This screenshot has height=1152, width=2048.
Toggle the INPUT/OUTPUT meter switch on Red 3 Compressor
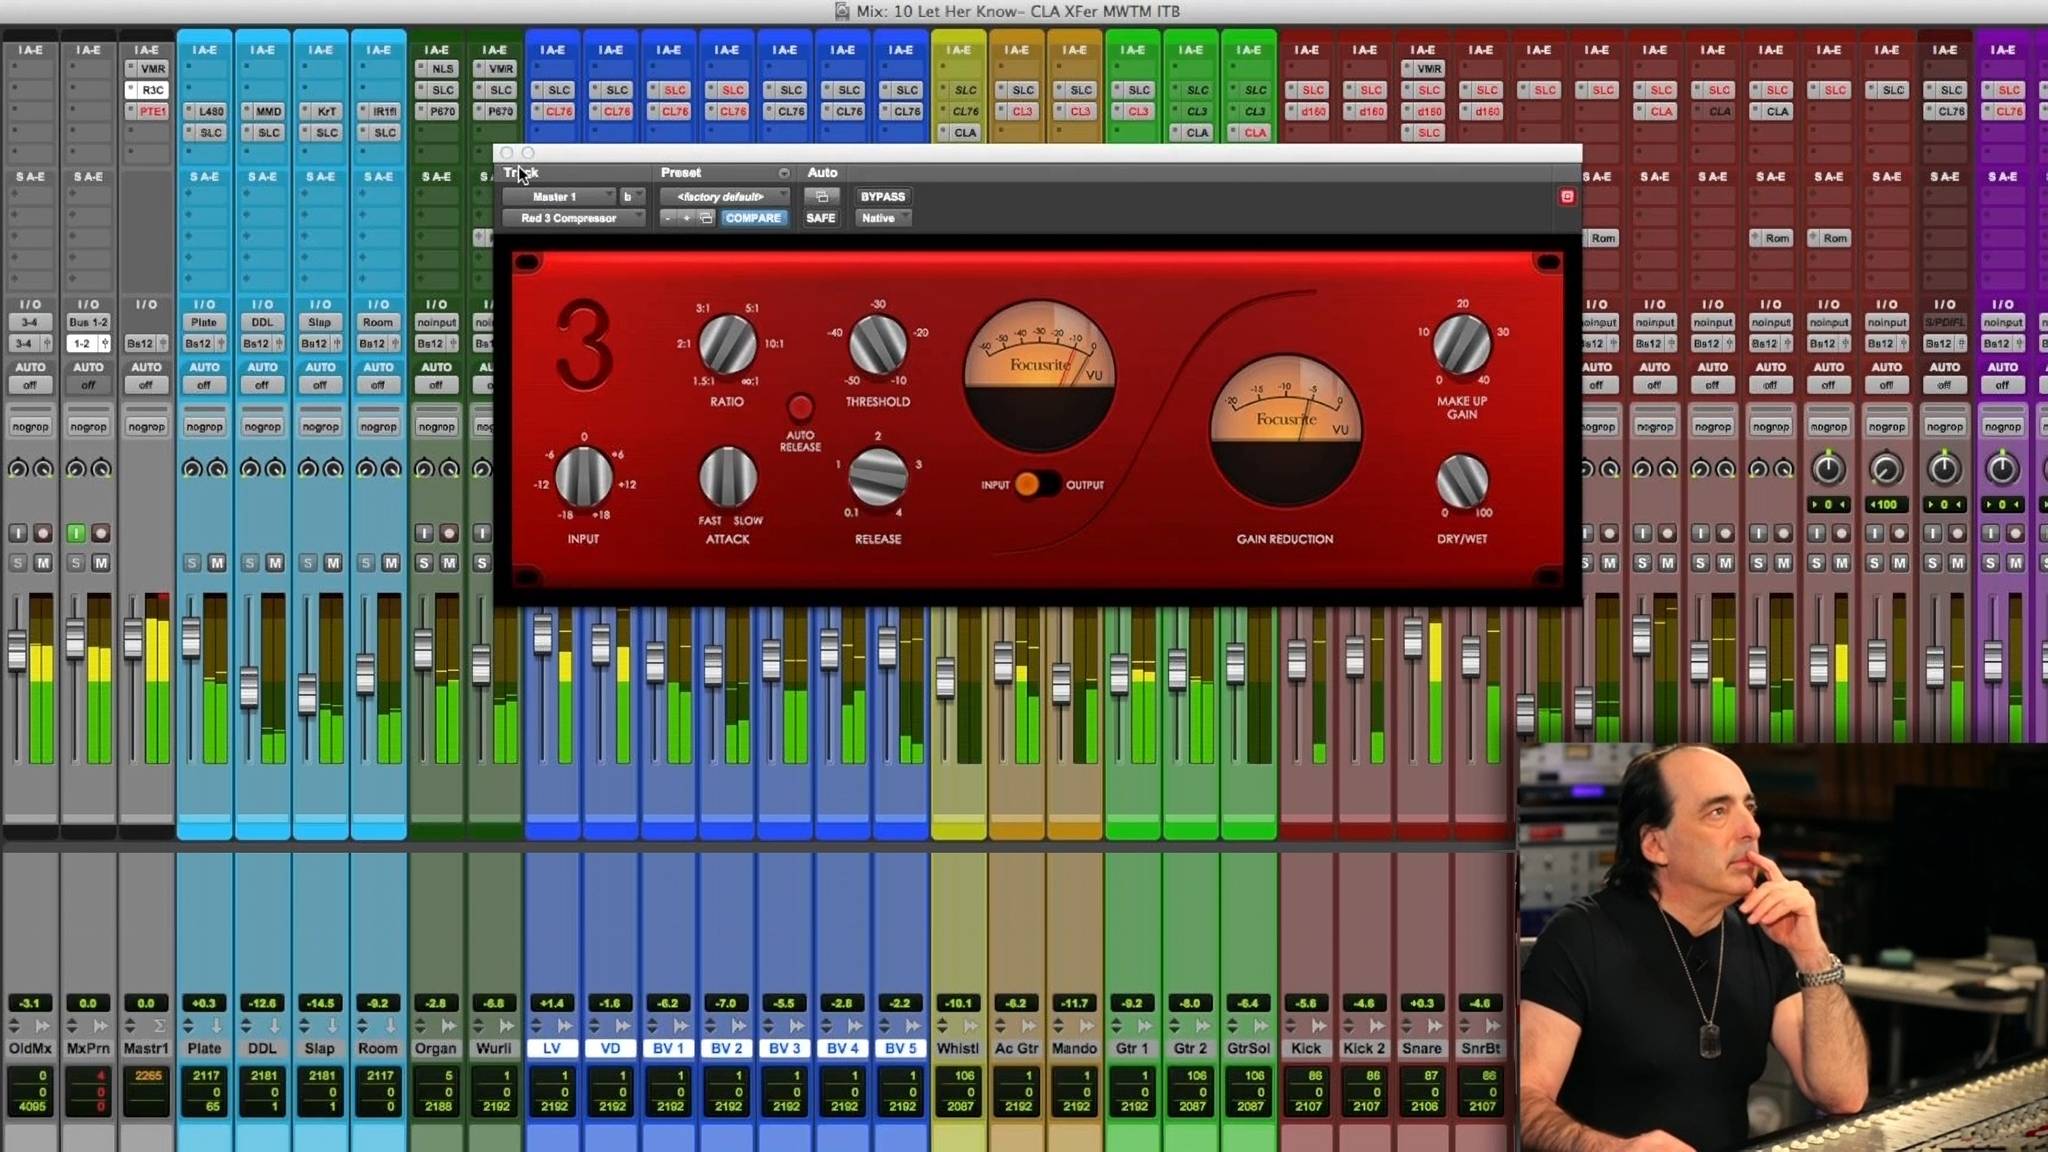coord(1040,484)
